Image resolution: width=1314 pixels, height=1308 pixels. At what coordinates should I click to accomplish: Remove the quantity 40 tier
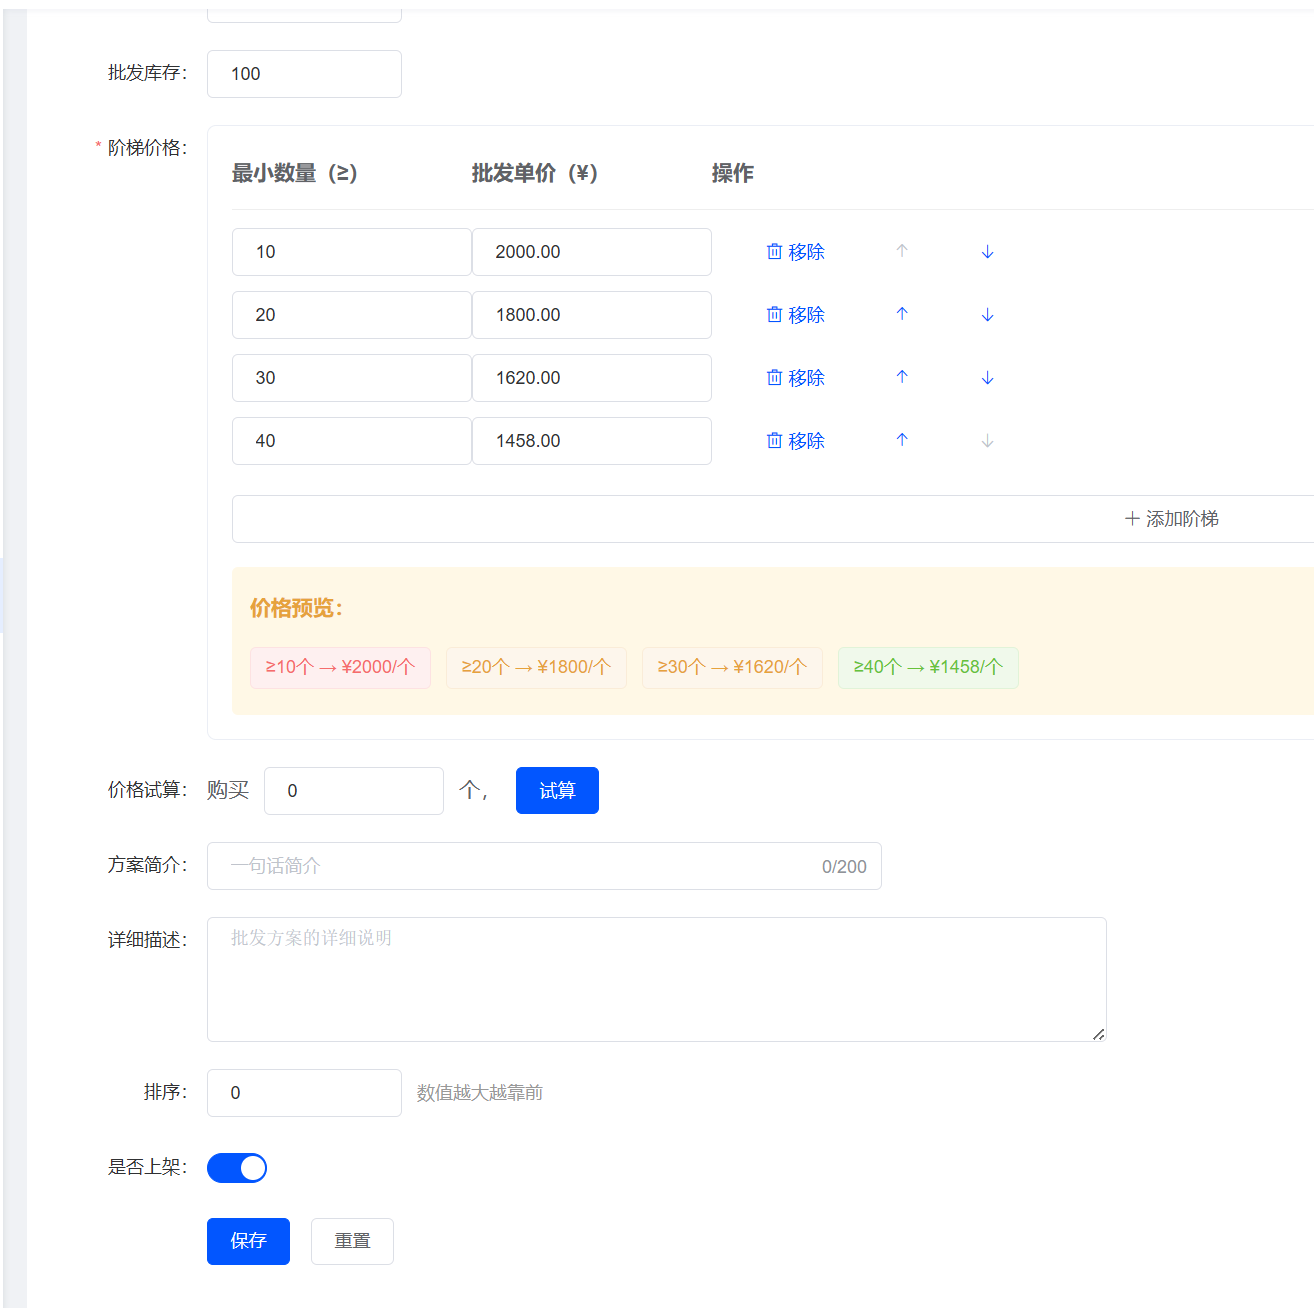tap(795, 441)
